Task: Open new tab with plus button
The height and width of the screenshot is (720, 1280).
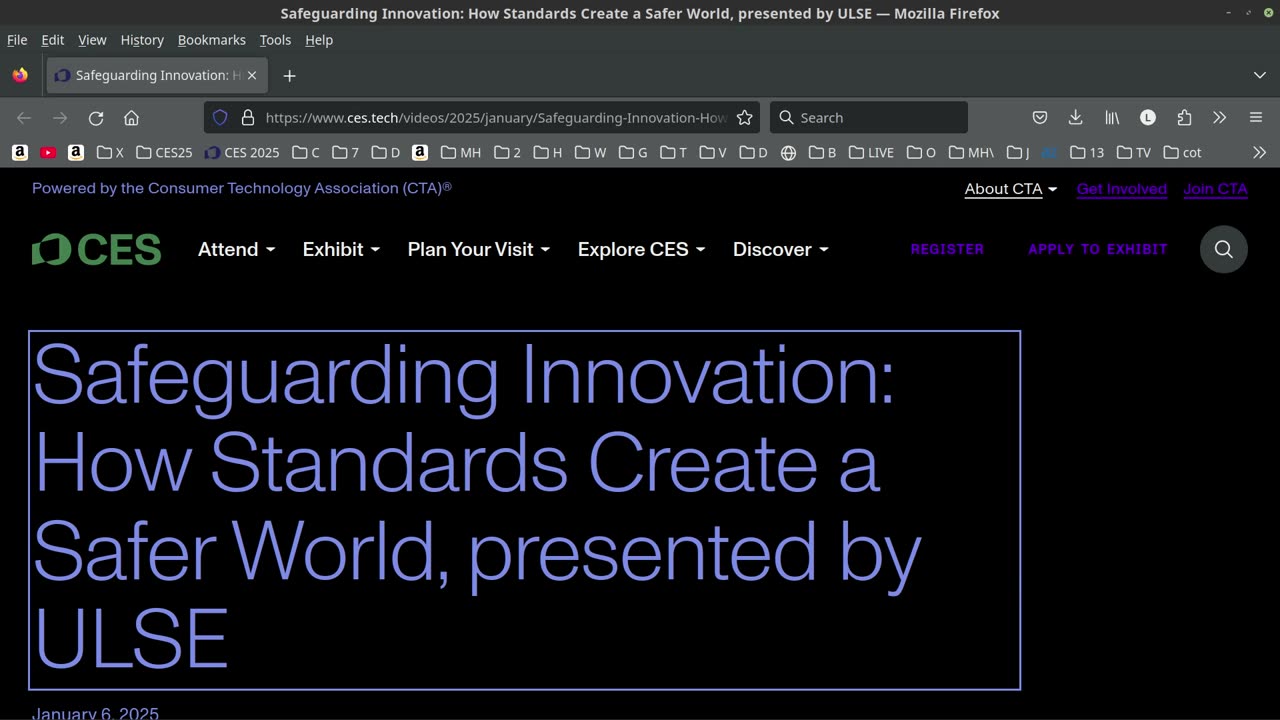Action: [289, 76]
